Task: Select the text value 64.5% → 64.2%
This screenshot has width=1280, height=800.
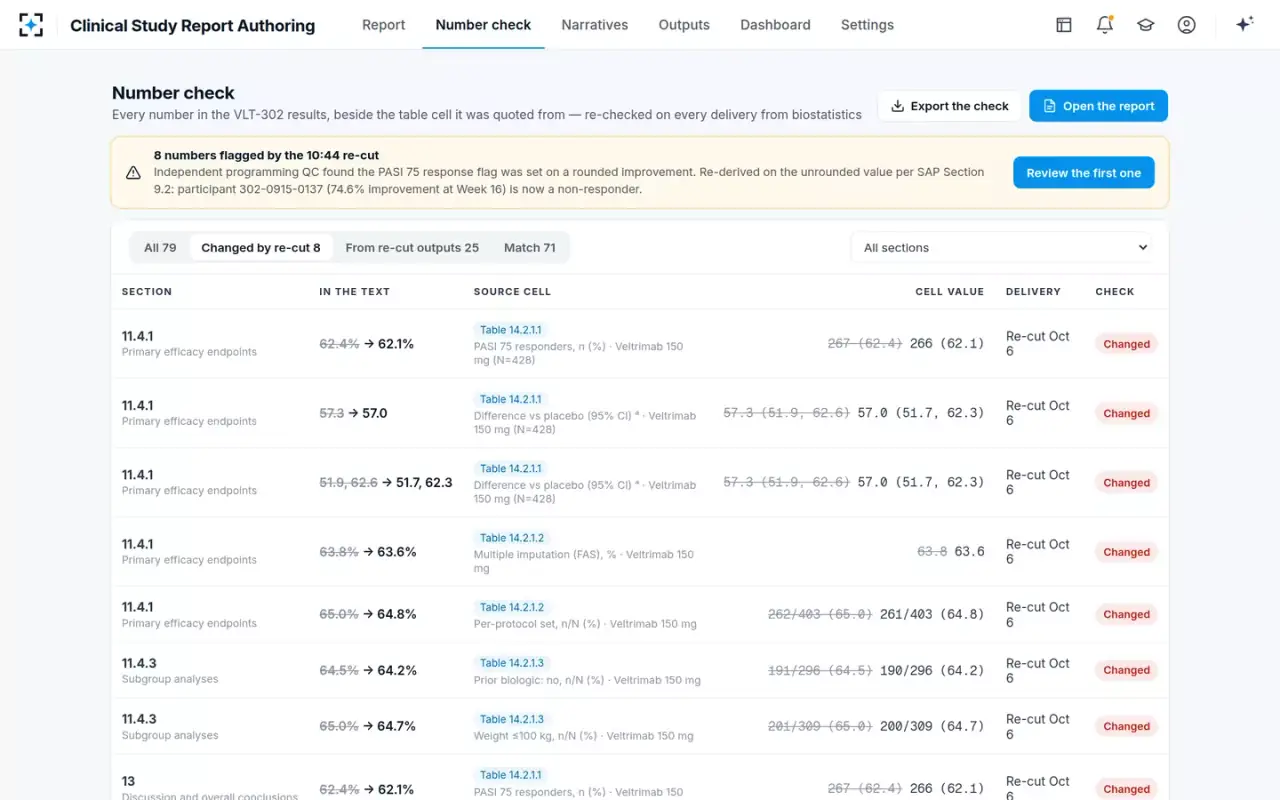Action: 368,671
